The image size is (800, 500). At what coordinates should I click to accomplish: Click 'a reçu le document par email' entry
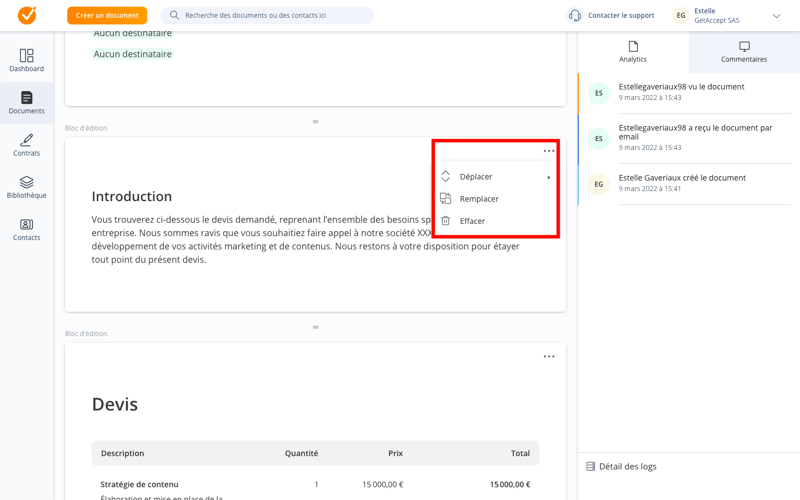pyautogui.click(x=695, y=132)
